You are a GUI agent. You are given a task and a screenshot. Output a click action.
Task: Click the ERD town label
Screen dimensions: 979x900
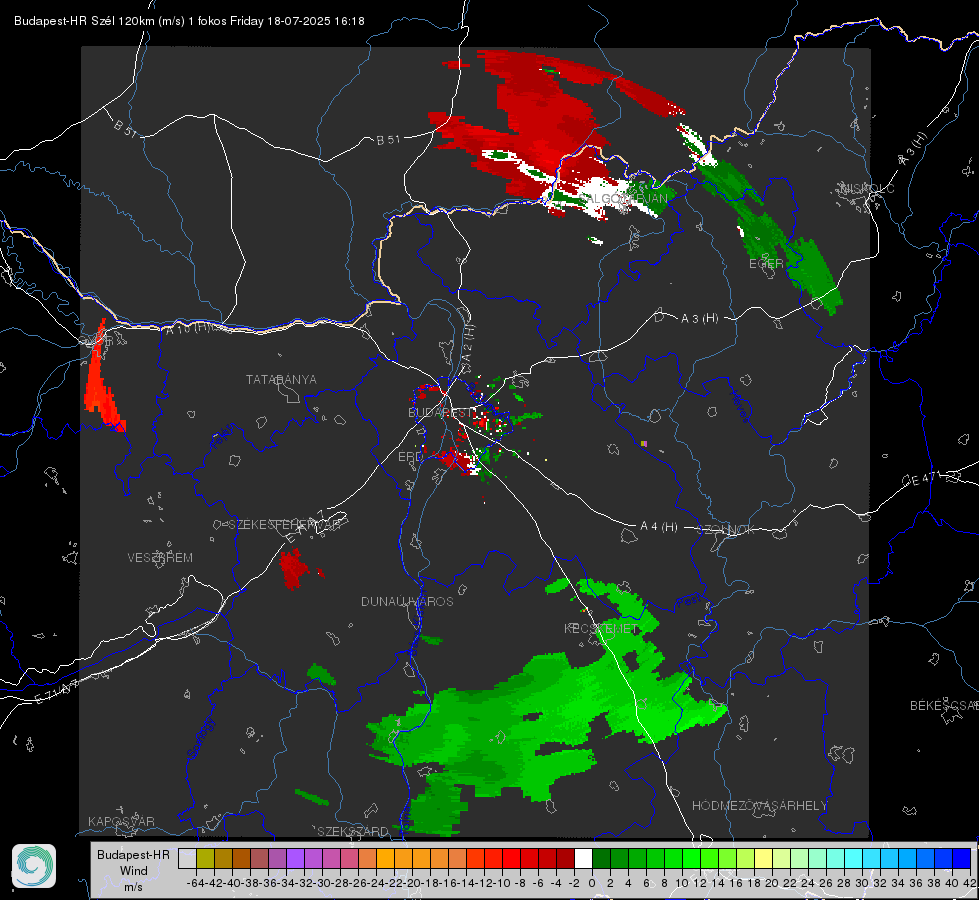coord(410,457)
